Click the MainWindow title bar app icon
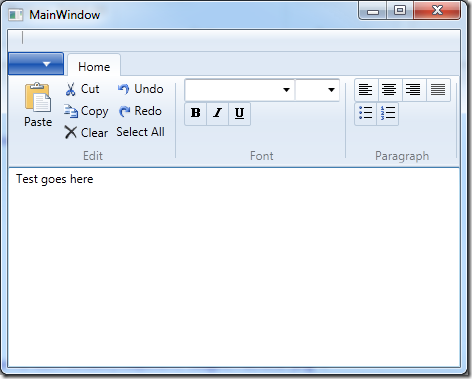This screenshot has height=379, width=472. [16, 15]
